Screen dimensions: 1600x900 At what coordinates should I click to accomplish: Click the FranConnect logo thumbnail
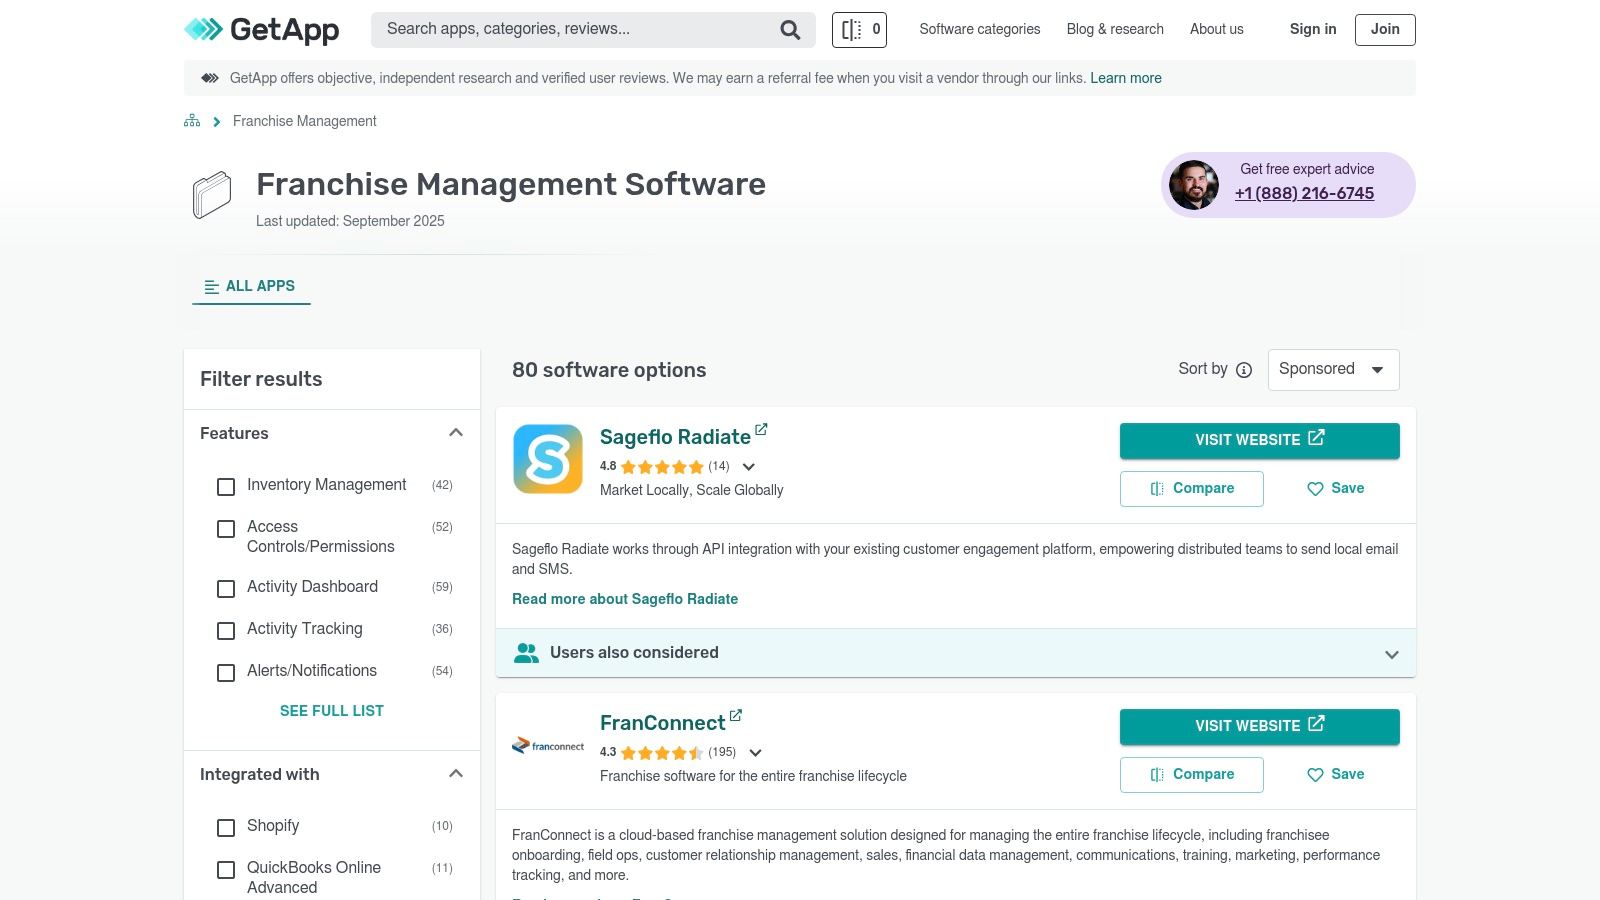[x=548, y=746]
